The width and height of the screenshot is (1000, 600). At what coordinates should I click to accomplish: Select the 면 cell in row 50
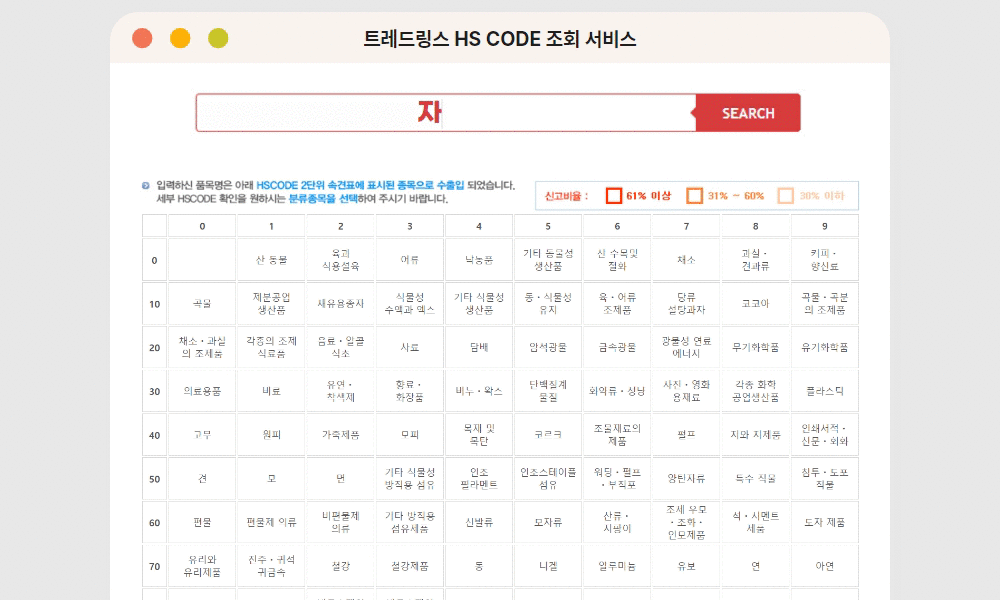[x=341, y=479]
